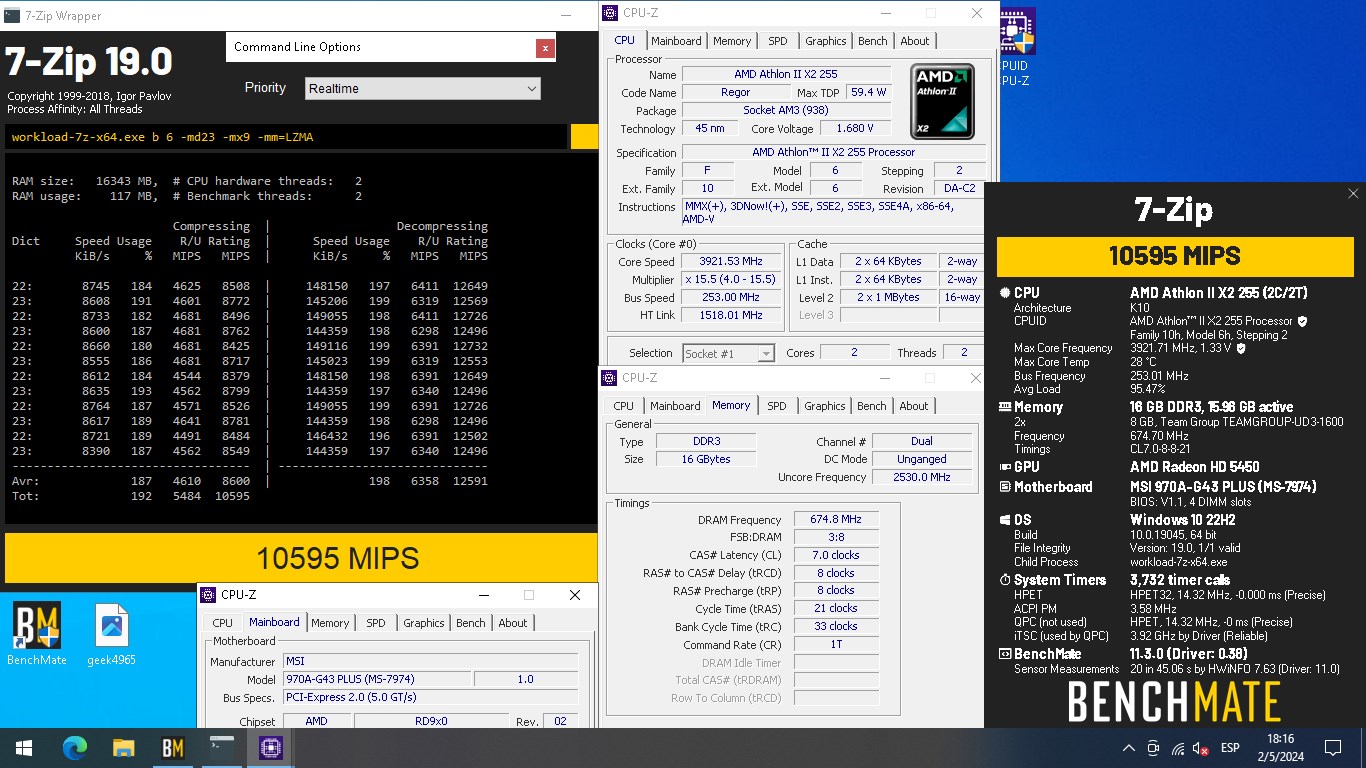Image resolution: width=1366 pixels, height=768 pixels.
Task: Switch to 7-Zip Wrapper console taskbar icon
Action: tap(221, 748)
